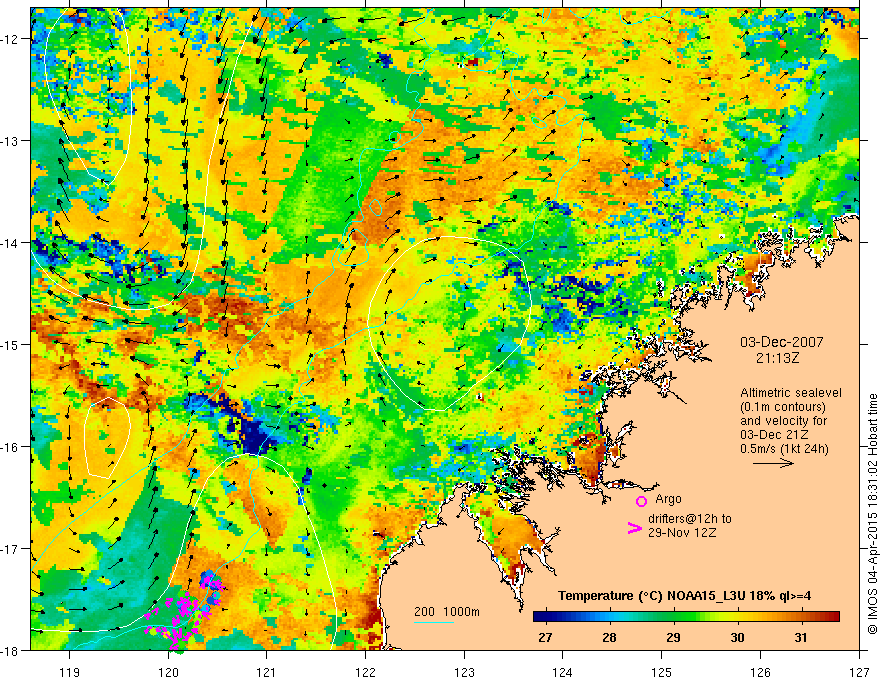Click the 'Altimetric sealevel' legend text
The image size is (880, 680).
coord(791,393)
